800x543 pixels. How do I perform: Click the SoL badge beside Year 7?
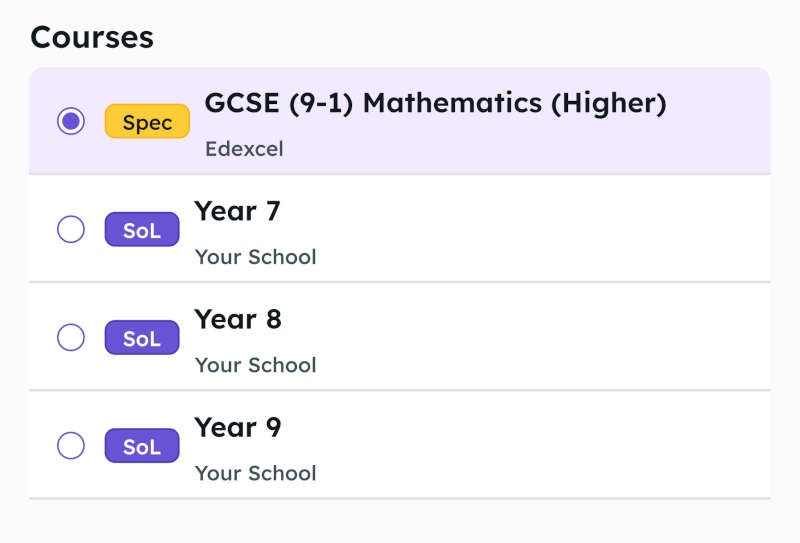click(x=142, y=230)
